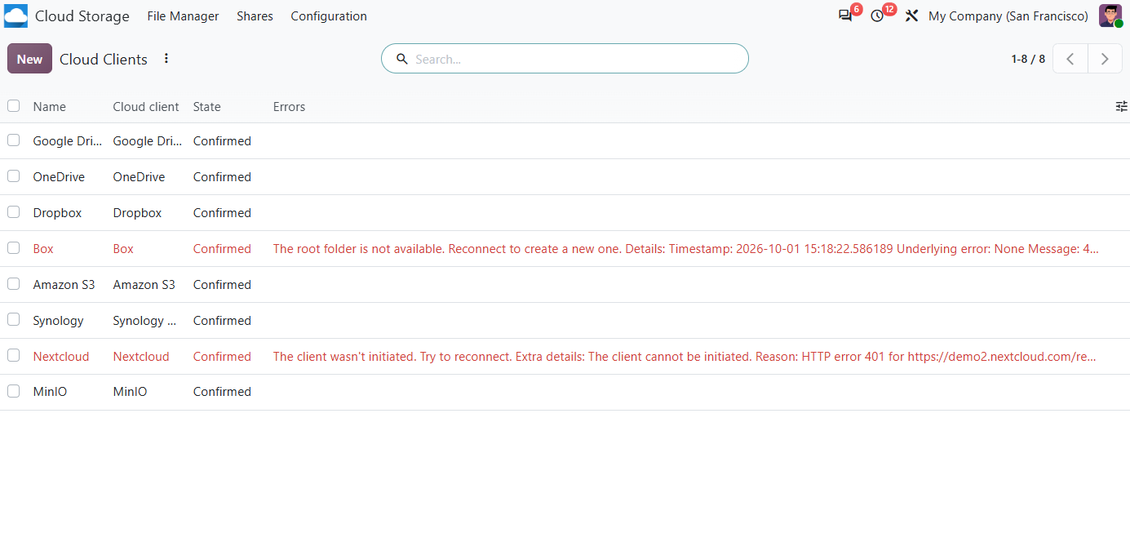Check the Nextcloud row checkbox
The height and width of the screenshot is (560, 1130).
point(14,355)
